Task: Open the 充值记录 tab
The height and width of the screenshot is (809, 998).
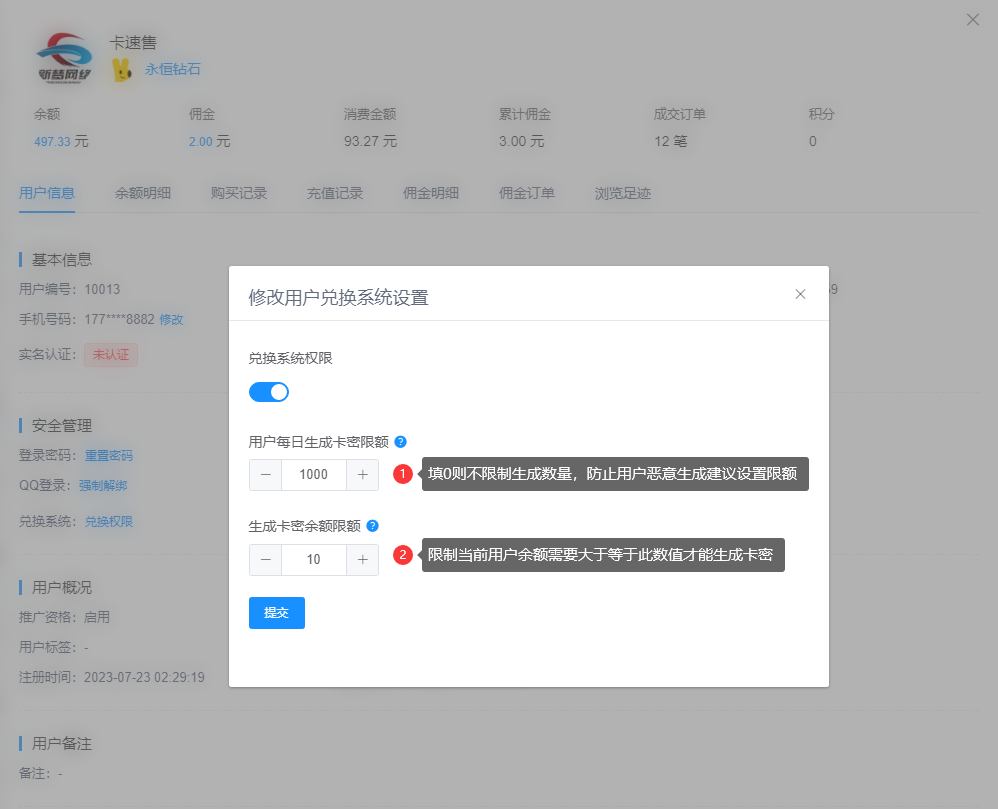Action: 335,193
